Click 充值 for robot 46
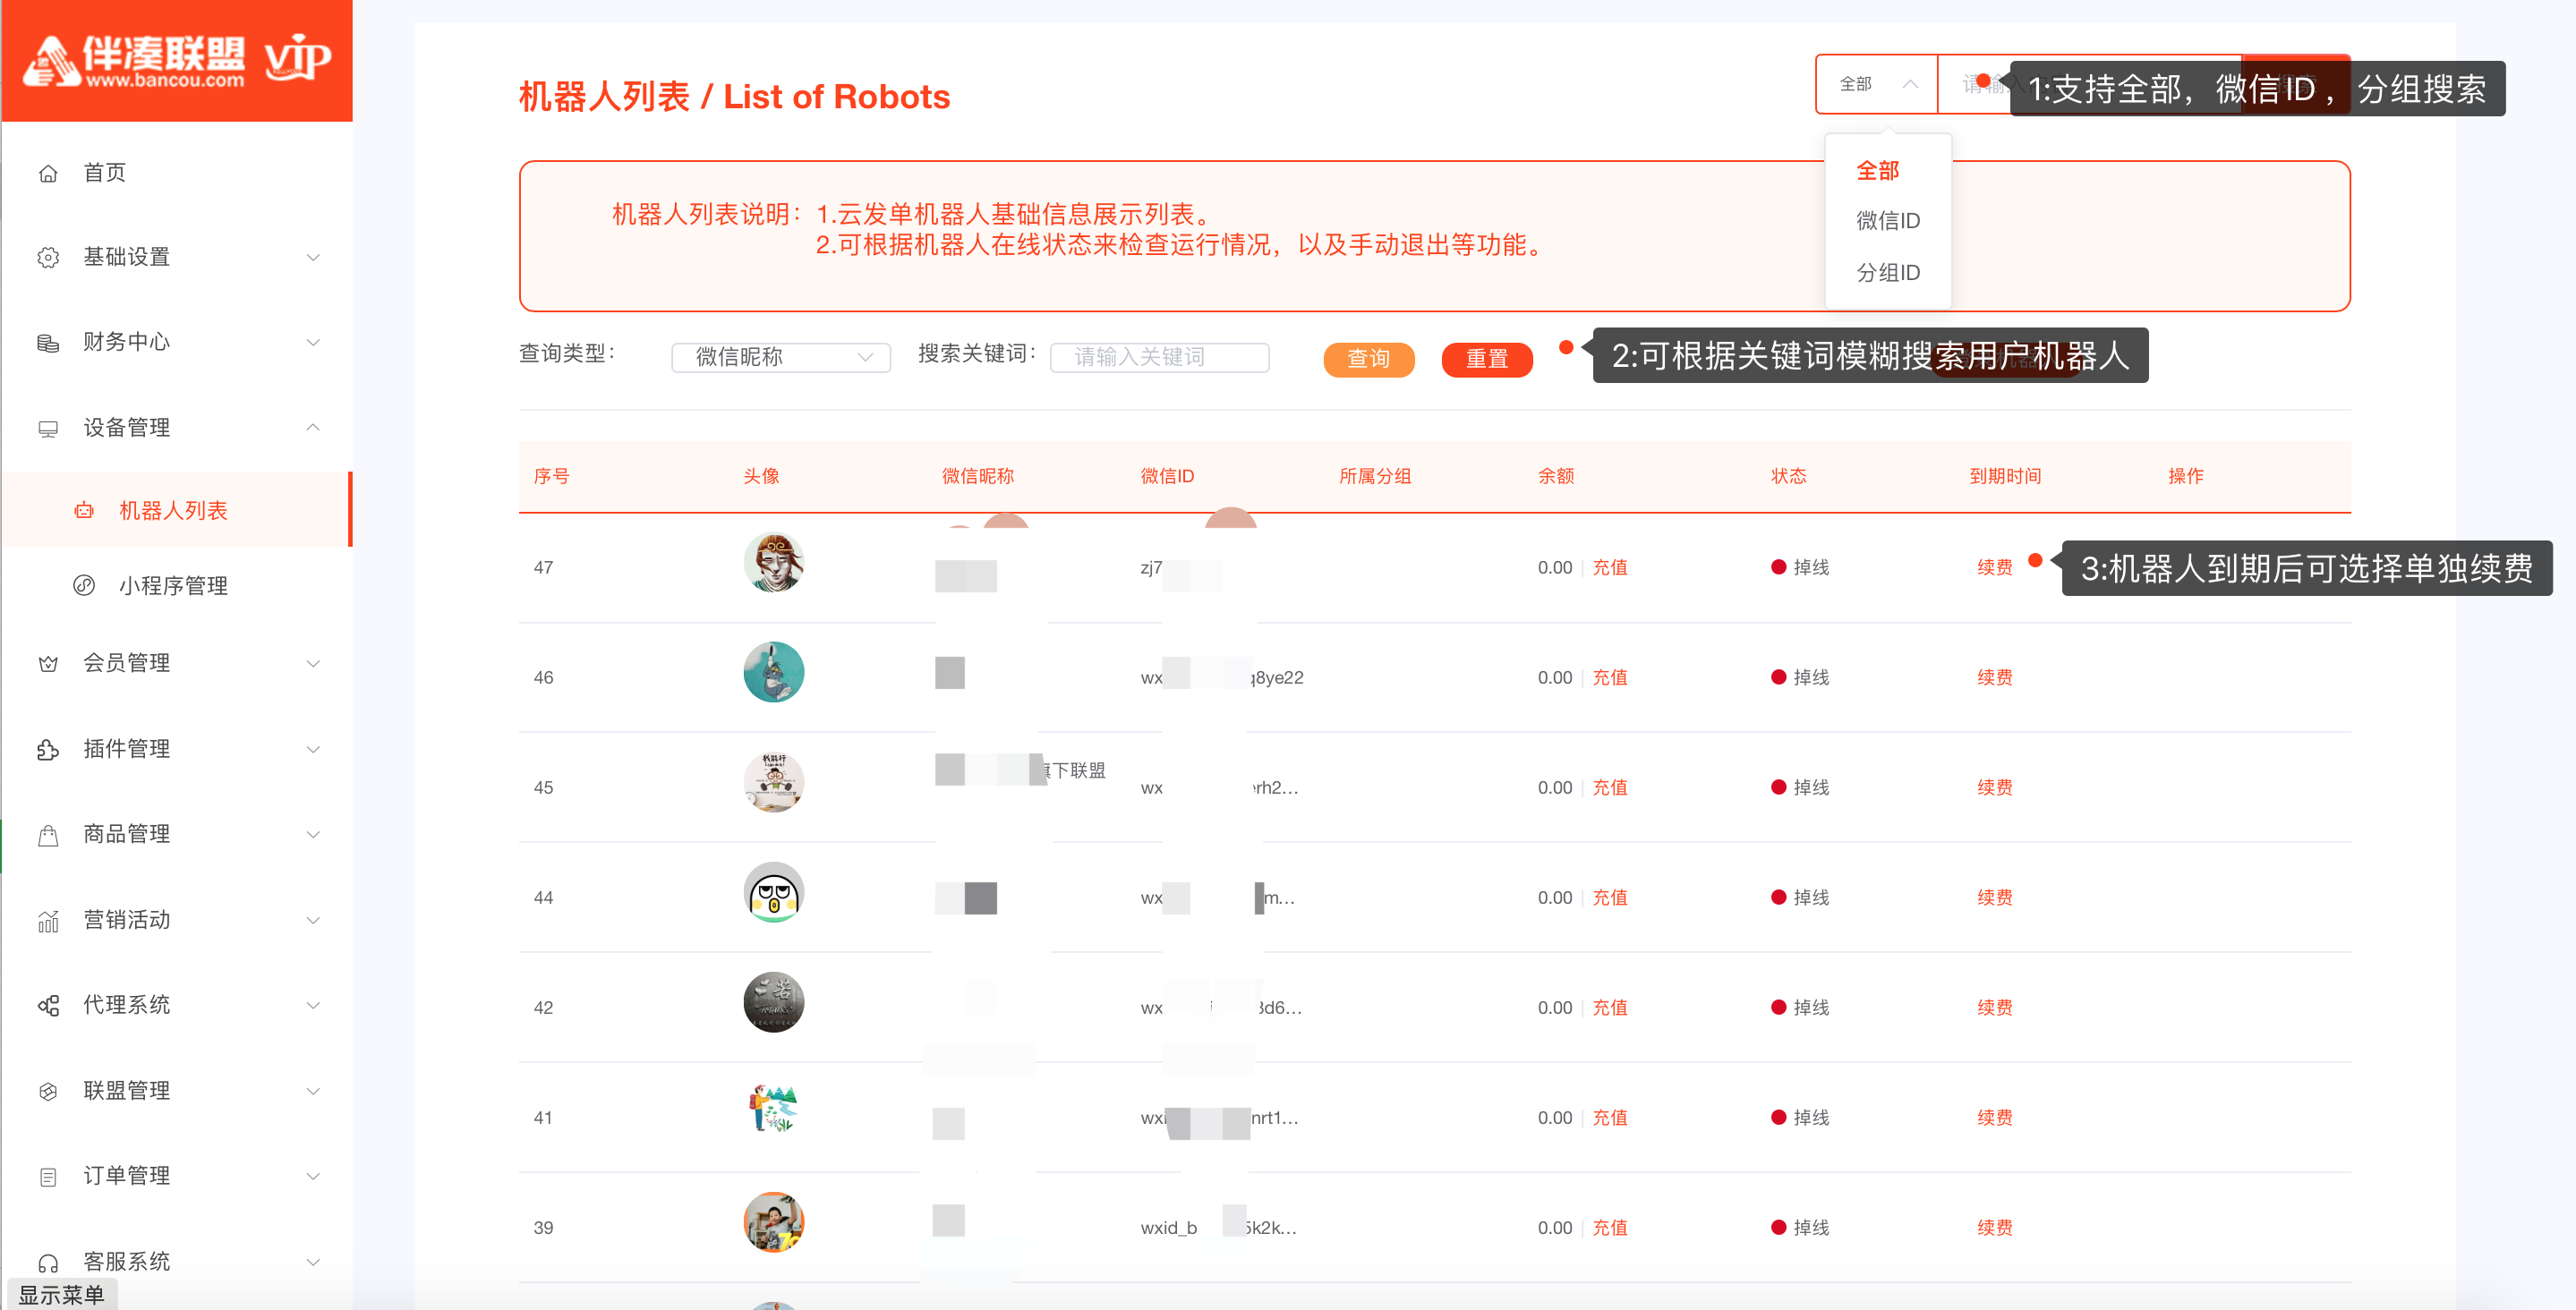 pos(1610,678)
